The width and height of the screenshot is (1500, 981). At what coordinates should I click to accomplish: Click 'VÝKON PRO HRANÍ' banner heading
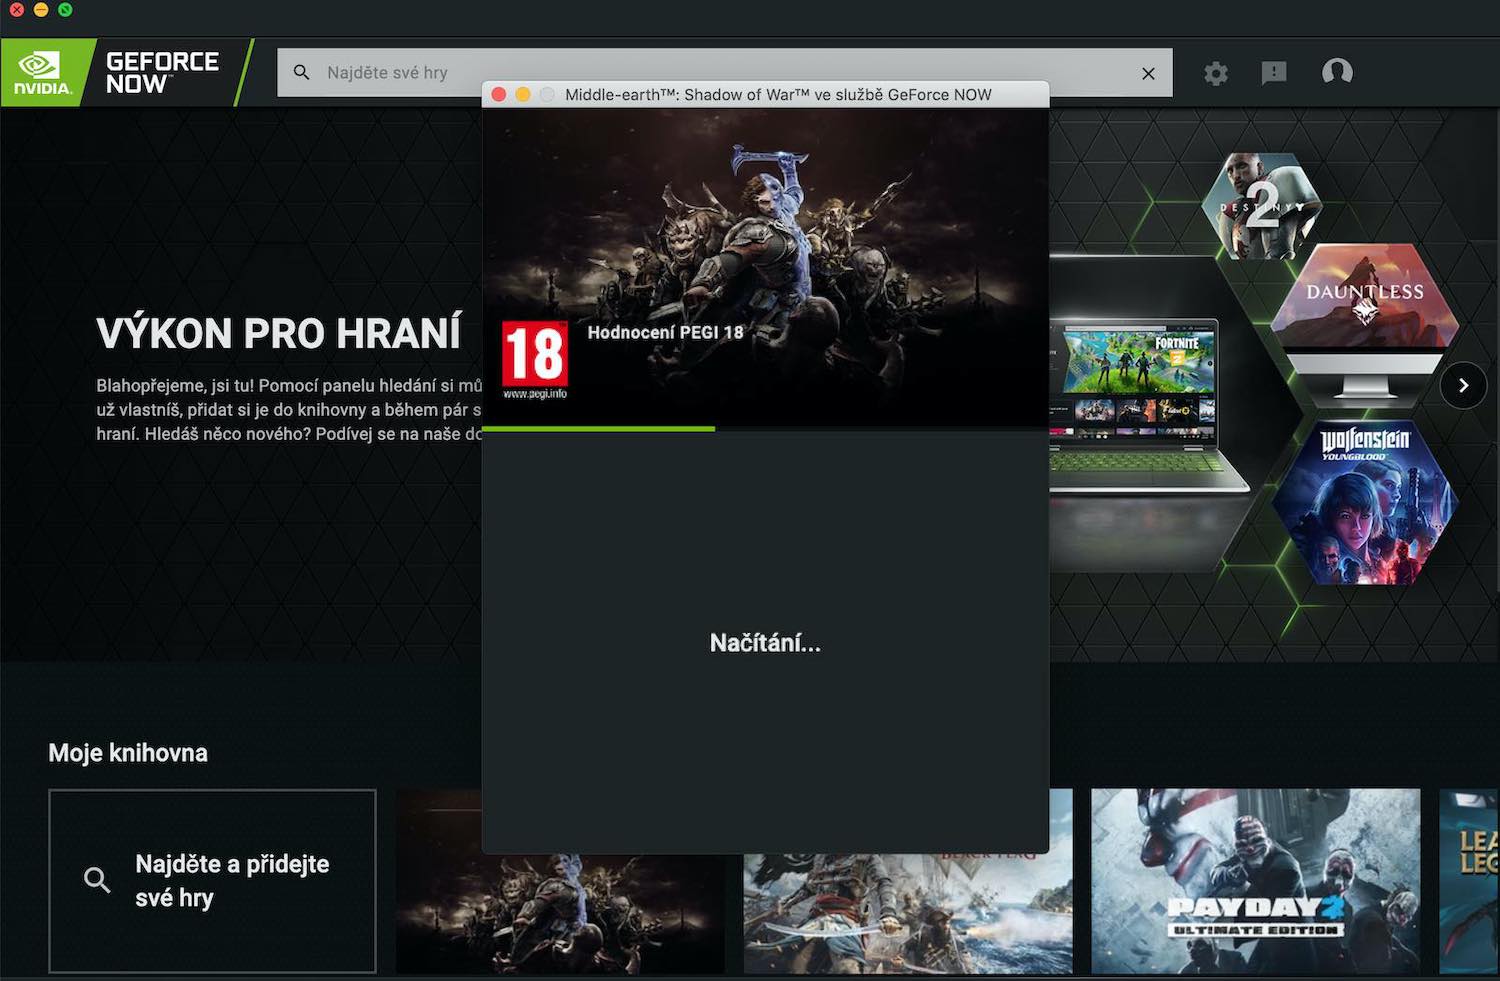tap(279, 334)
